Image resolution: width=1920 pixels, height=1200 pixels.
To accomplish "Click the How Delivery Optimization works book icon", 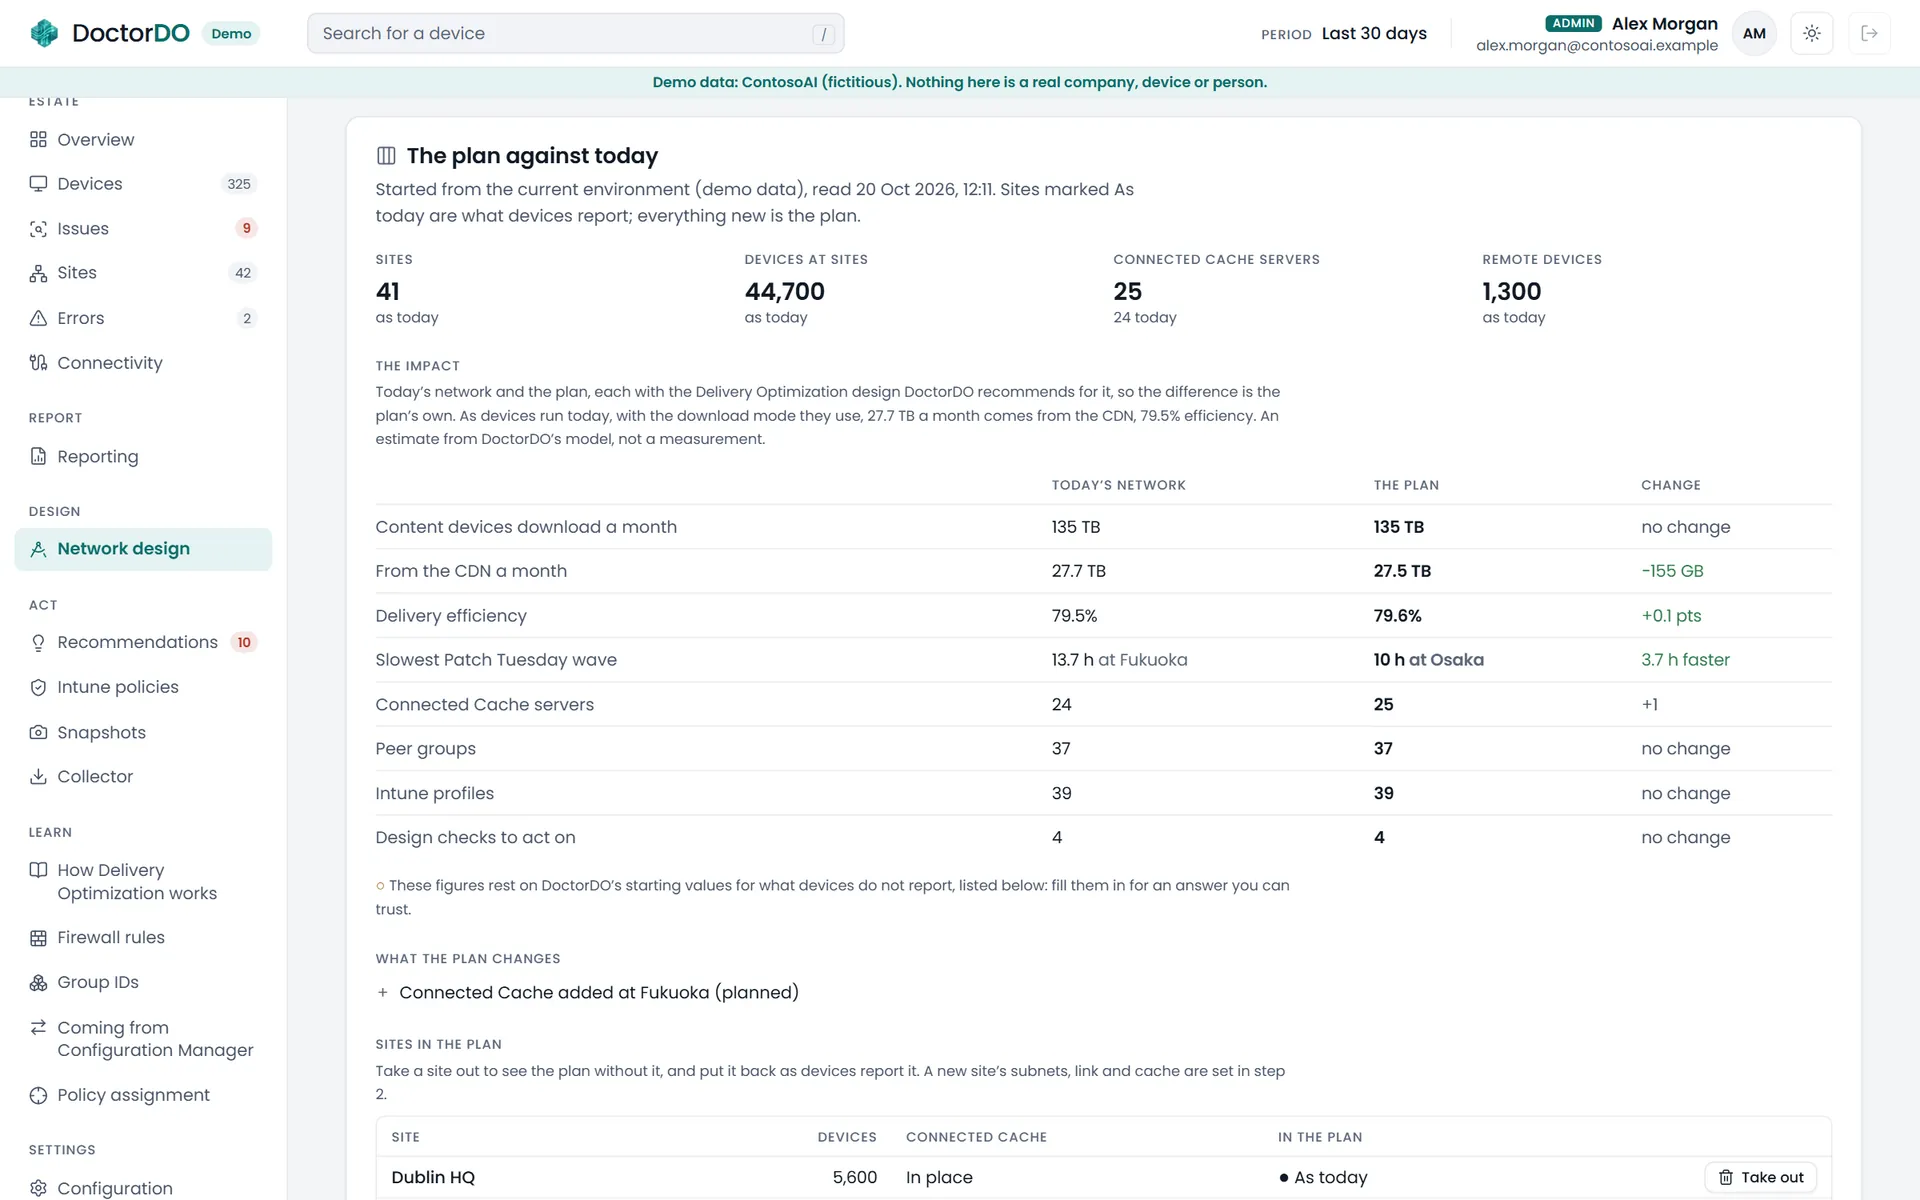I will tap(38, 870).
